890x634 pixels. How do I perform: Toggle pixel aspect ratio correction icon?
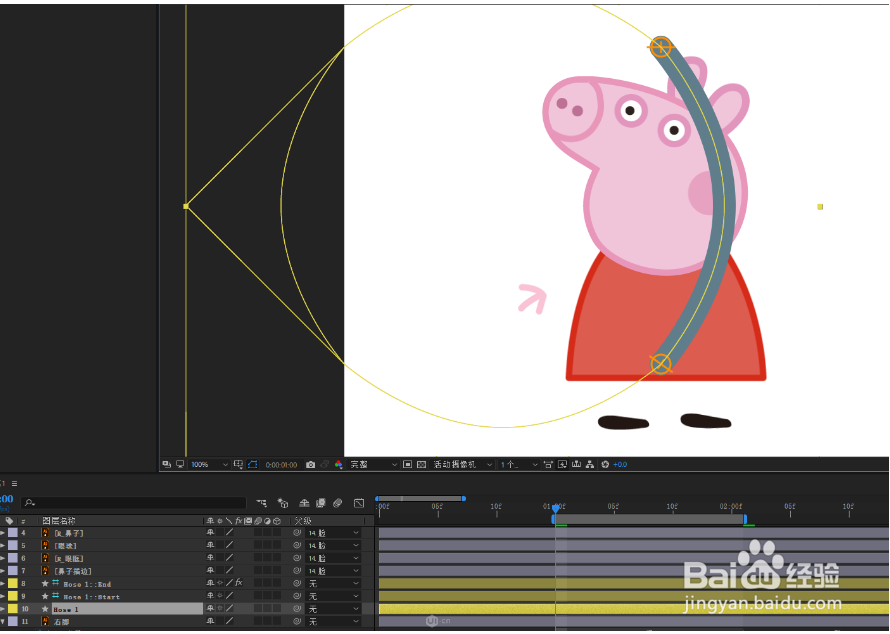click(548, 464)
